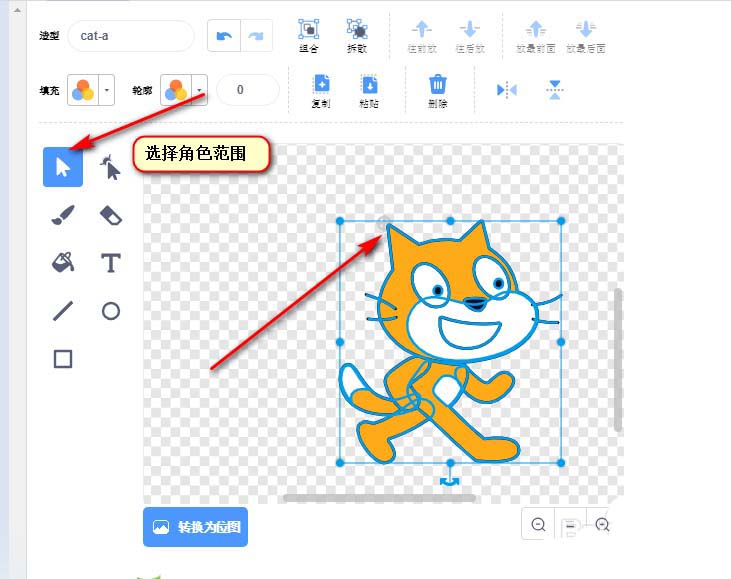Viewport: 731px width, 579px height.
Task: Open the Outline (轮廓) color swatch
Action: (x=176, y=90)
